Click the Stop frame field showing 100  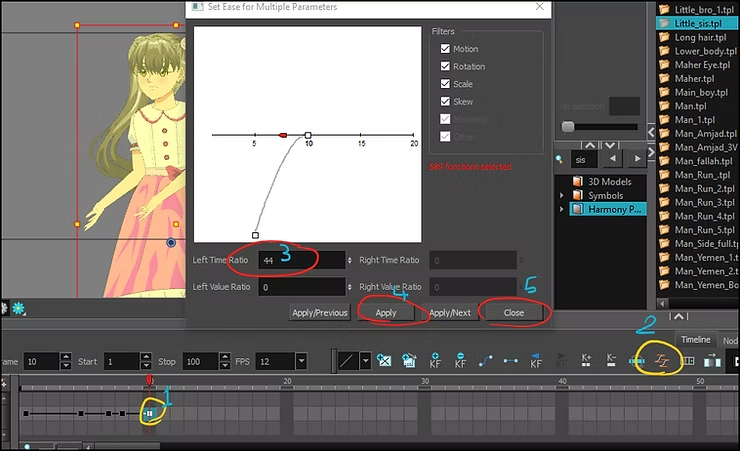click(x=201, y=361)
